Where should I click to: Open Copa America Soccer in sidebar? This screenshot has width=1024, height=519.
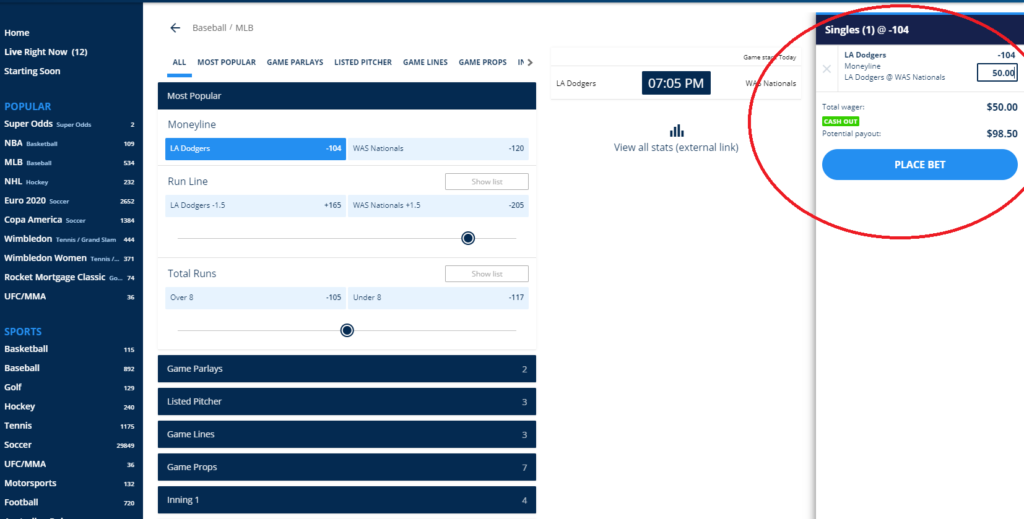pos(69,220)
